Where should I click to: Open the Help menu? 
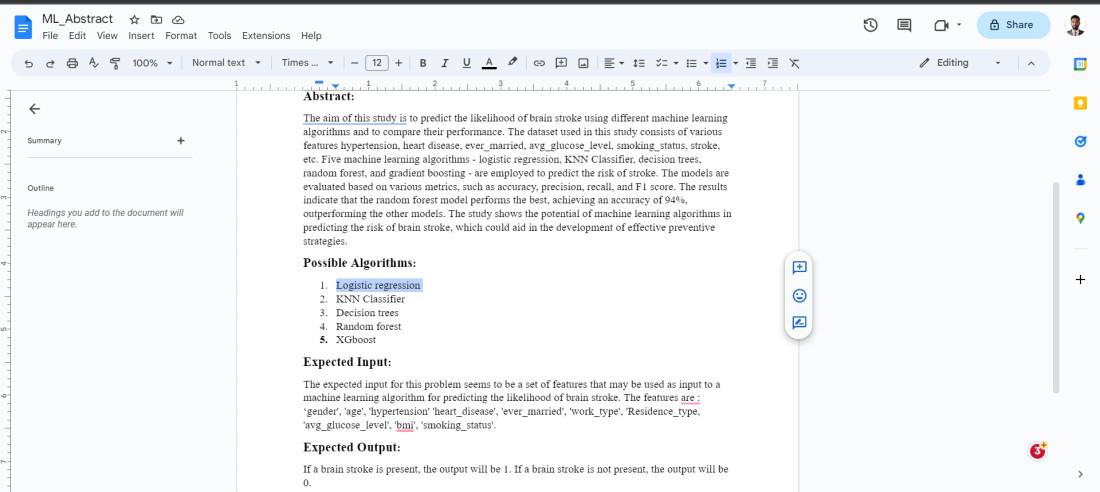coord(311,36)
